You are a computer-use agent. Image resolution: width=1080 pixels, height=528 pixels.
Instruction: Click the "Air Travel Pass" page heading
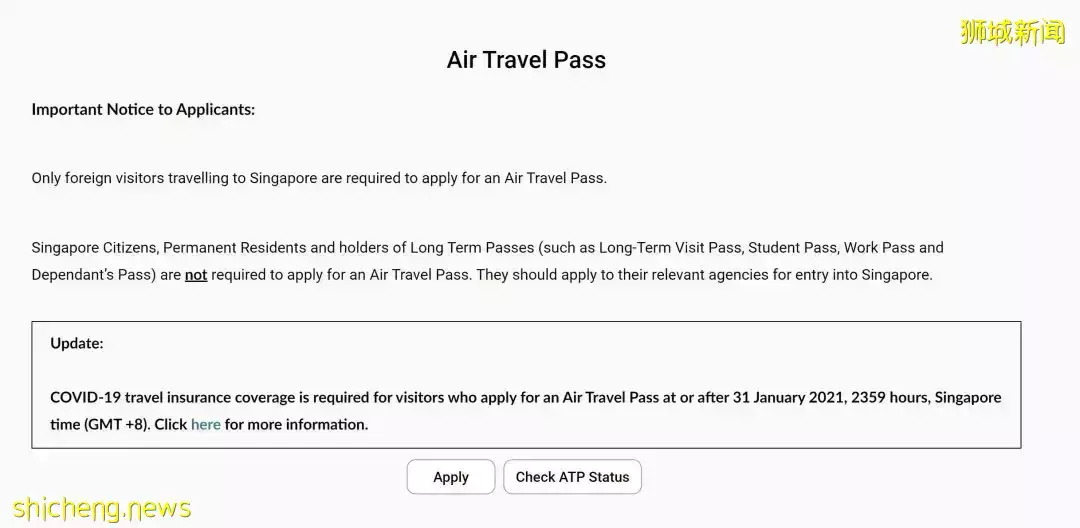(526, 59)
